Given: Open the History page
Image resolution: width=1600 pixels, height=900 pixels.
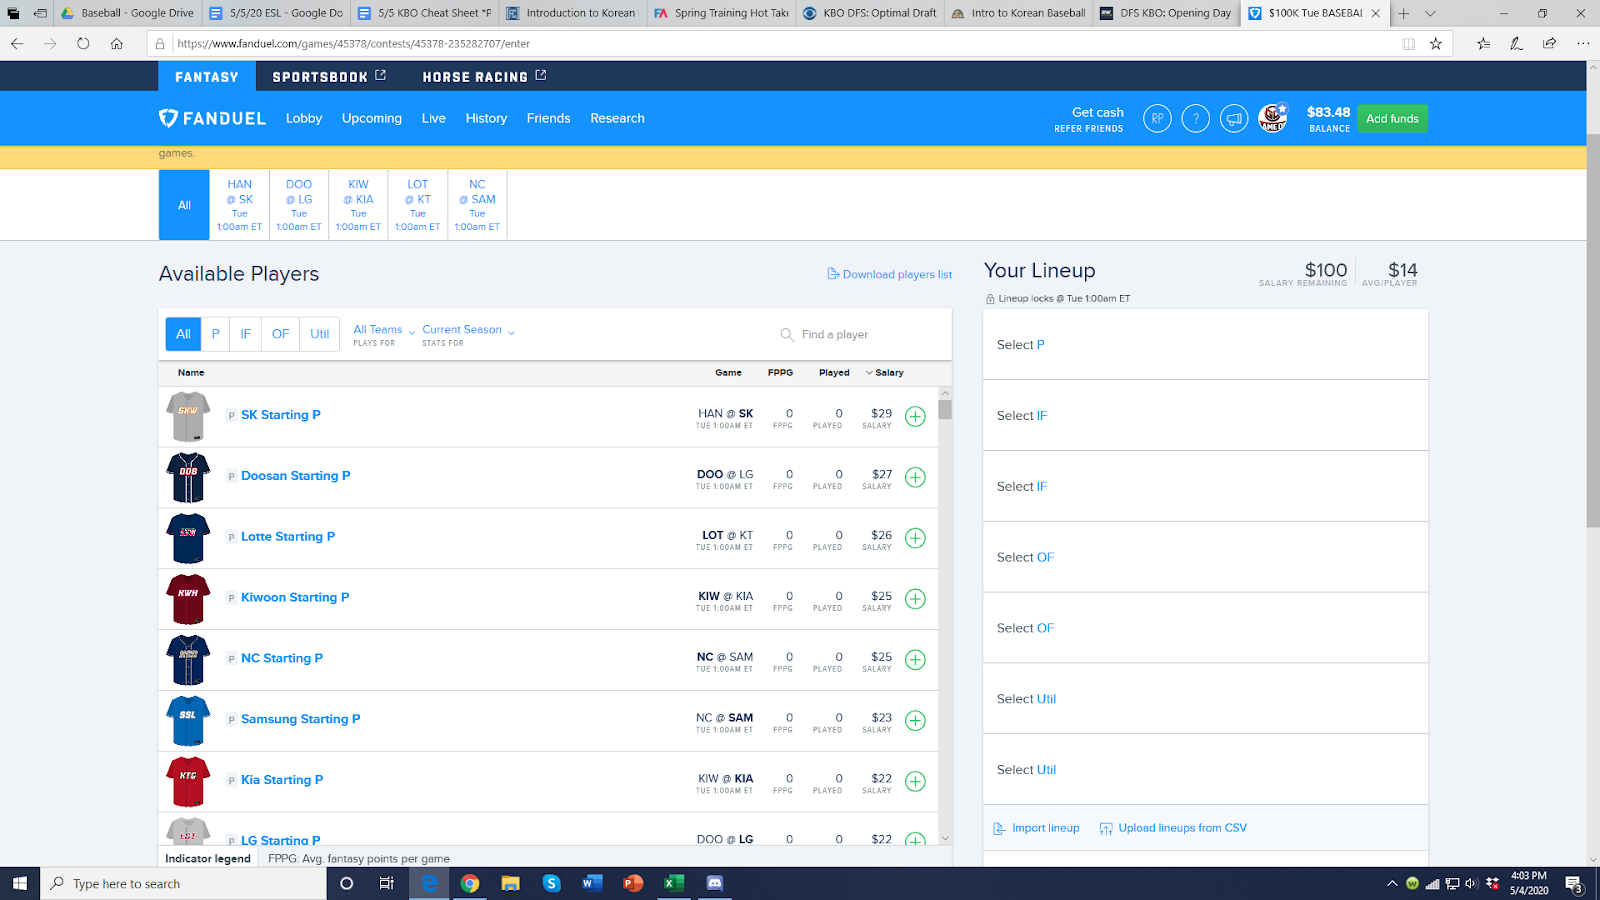Looking at the screenshot, I should click(486, 118).
